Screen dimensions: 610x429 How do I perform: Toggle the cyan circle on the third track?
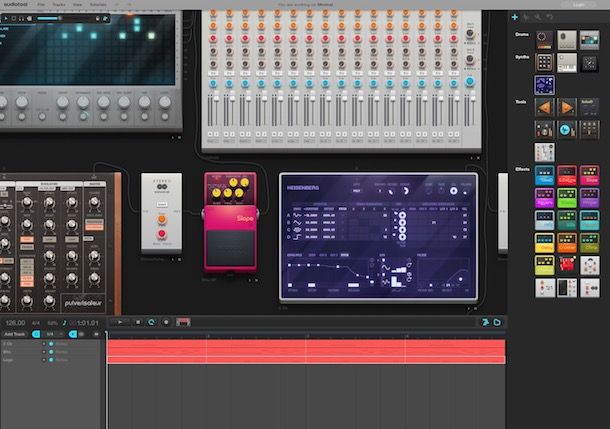tap(51, 360)
